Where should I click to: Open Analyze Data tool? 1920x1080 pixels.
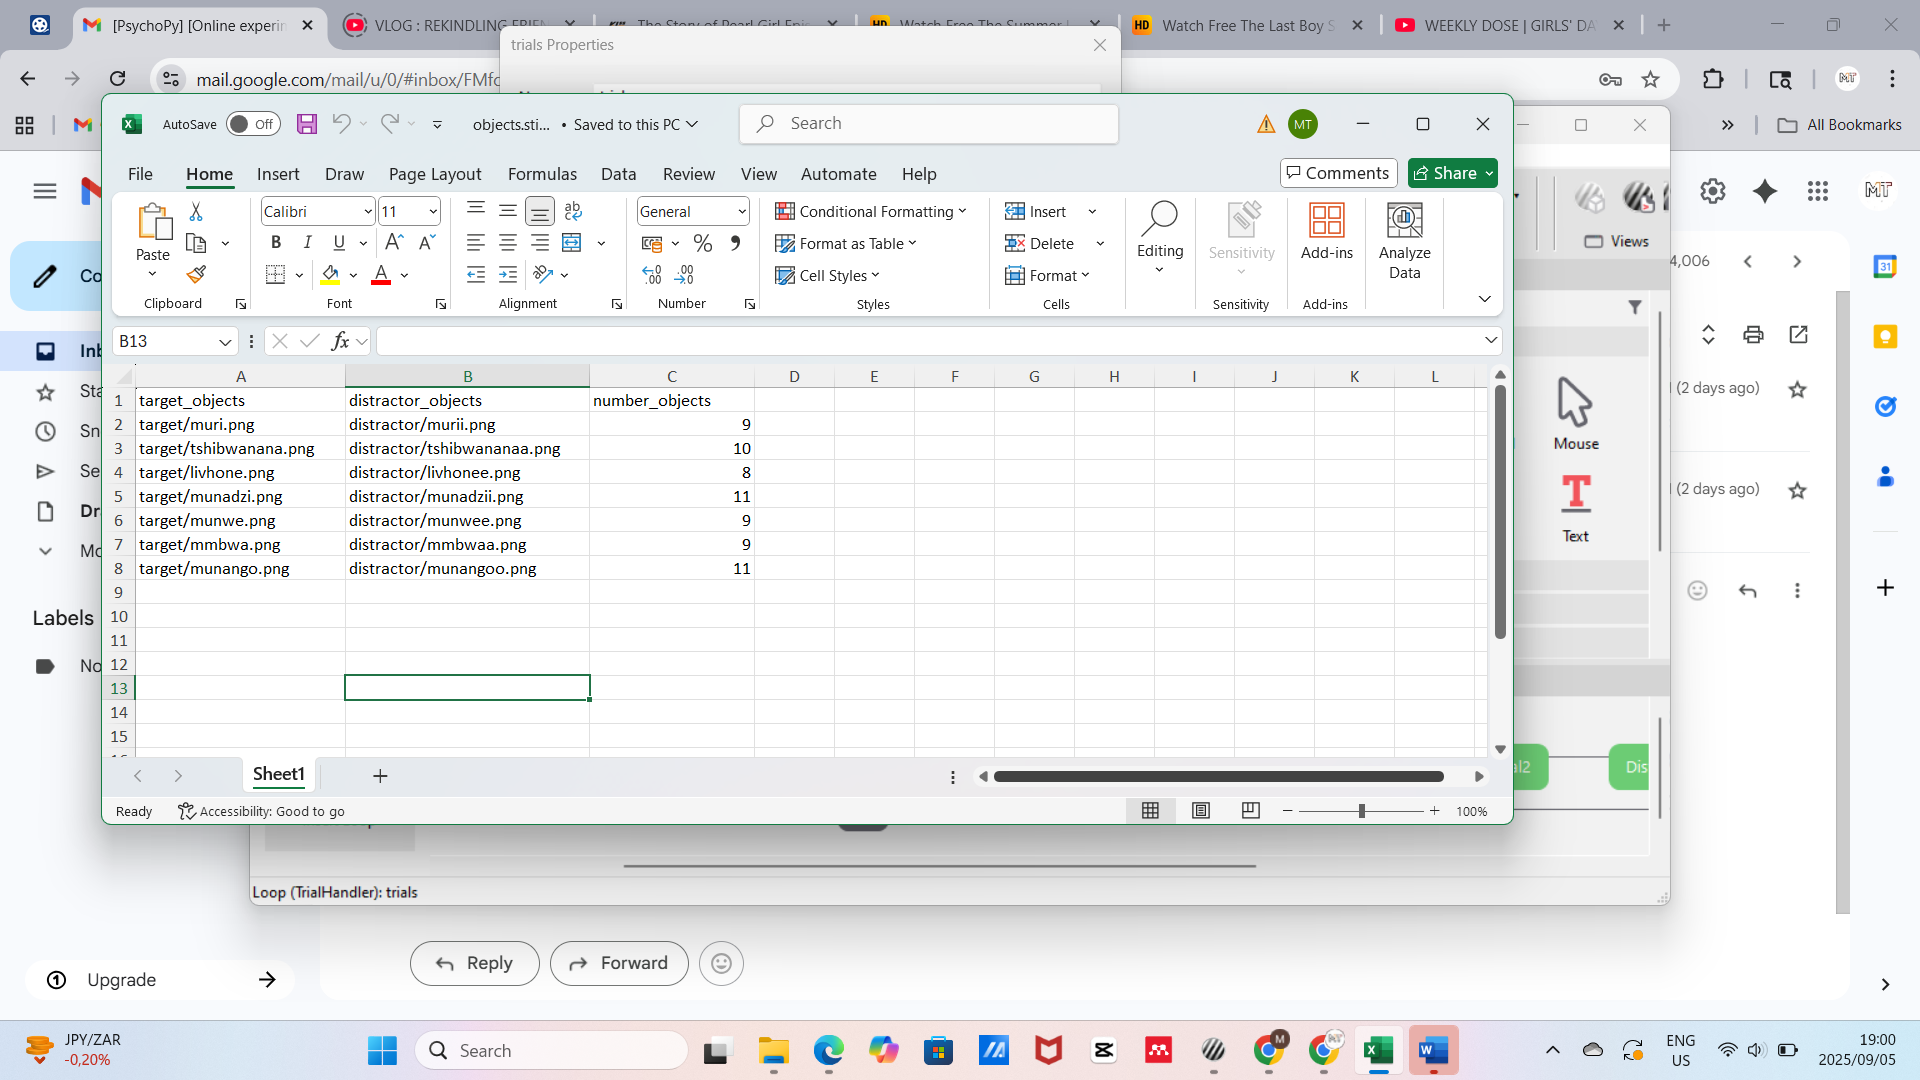click(1404, 241)
